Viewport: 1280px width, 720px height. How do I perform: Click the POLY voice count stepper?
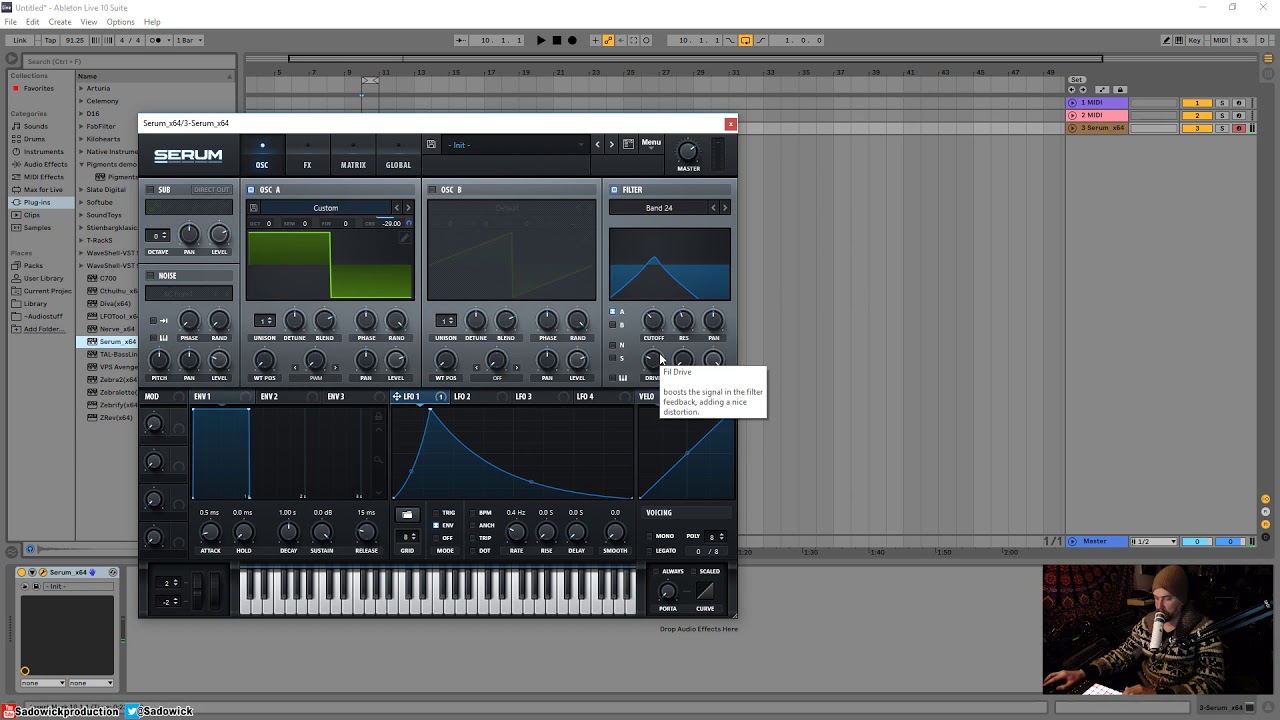[715, 537]
